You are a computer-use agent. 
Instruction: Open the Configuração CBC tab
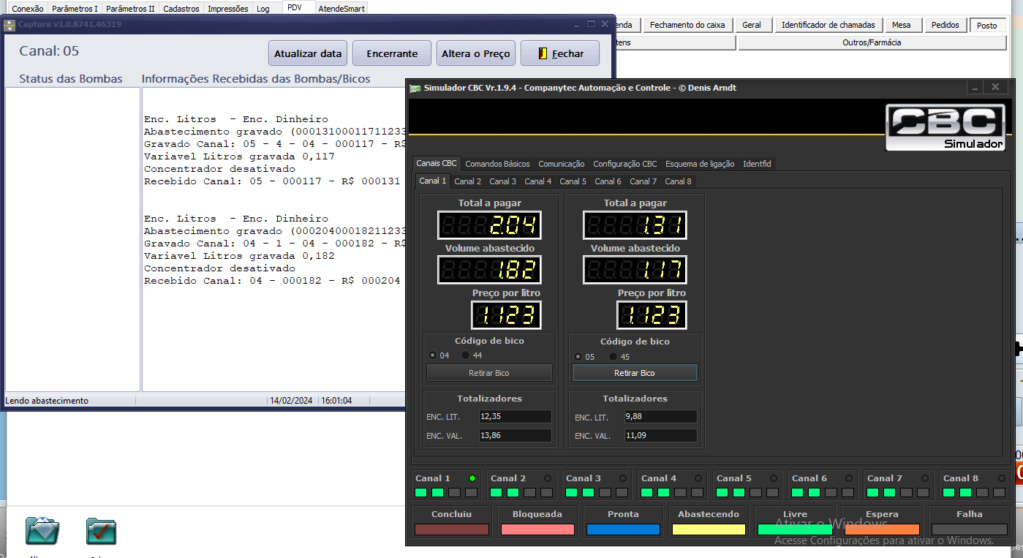point(625,164)
